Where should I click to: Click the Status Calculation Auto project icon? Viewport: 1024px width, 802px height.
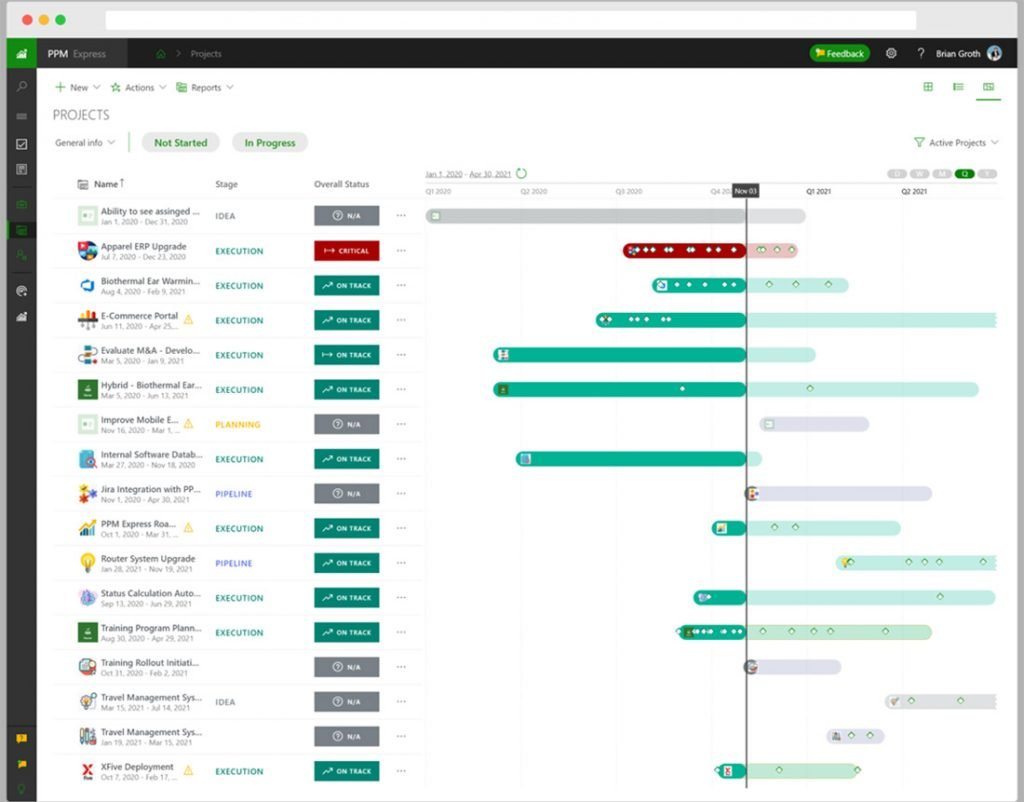pos(88,597)
